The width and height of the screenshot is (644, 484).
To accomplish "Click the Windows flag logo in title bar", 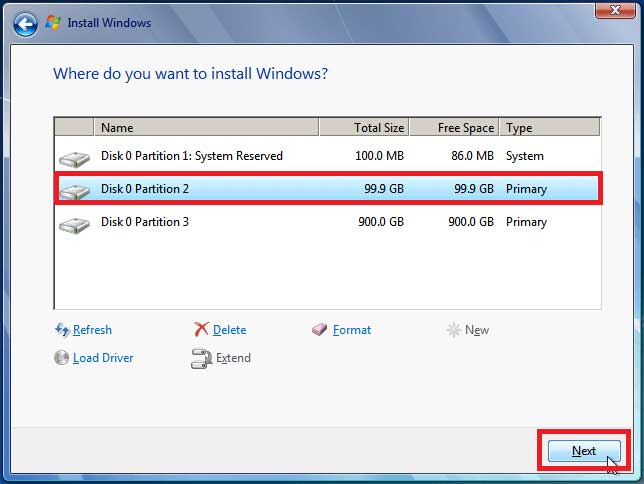I will [53, 23].
